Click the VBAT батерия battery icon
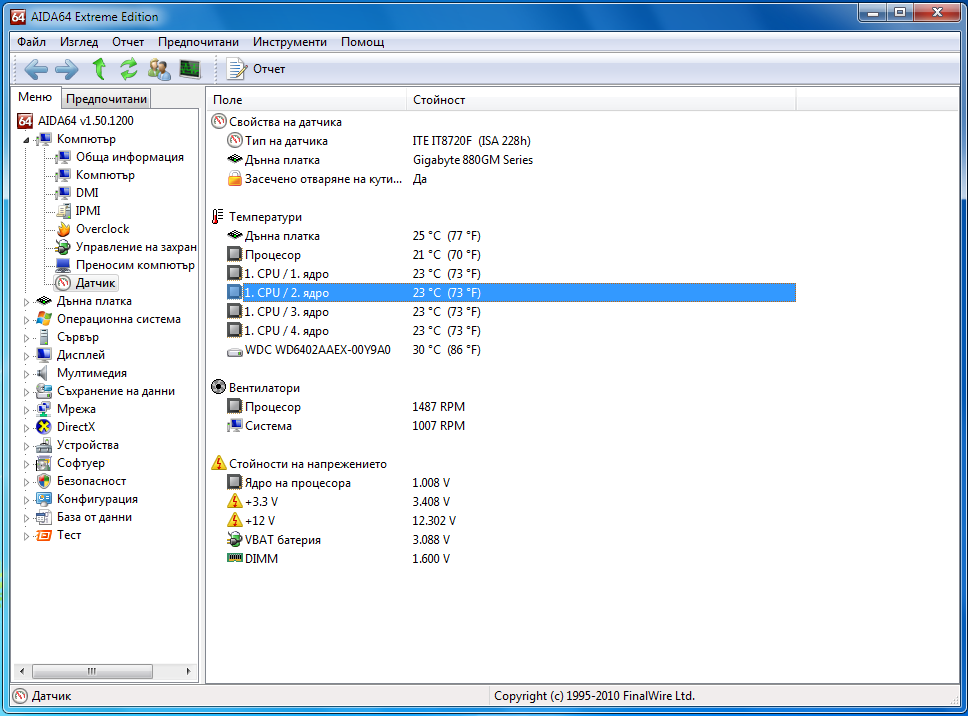This screenshot has height=716, width=968. [x=235, y=539]
